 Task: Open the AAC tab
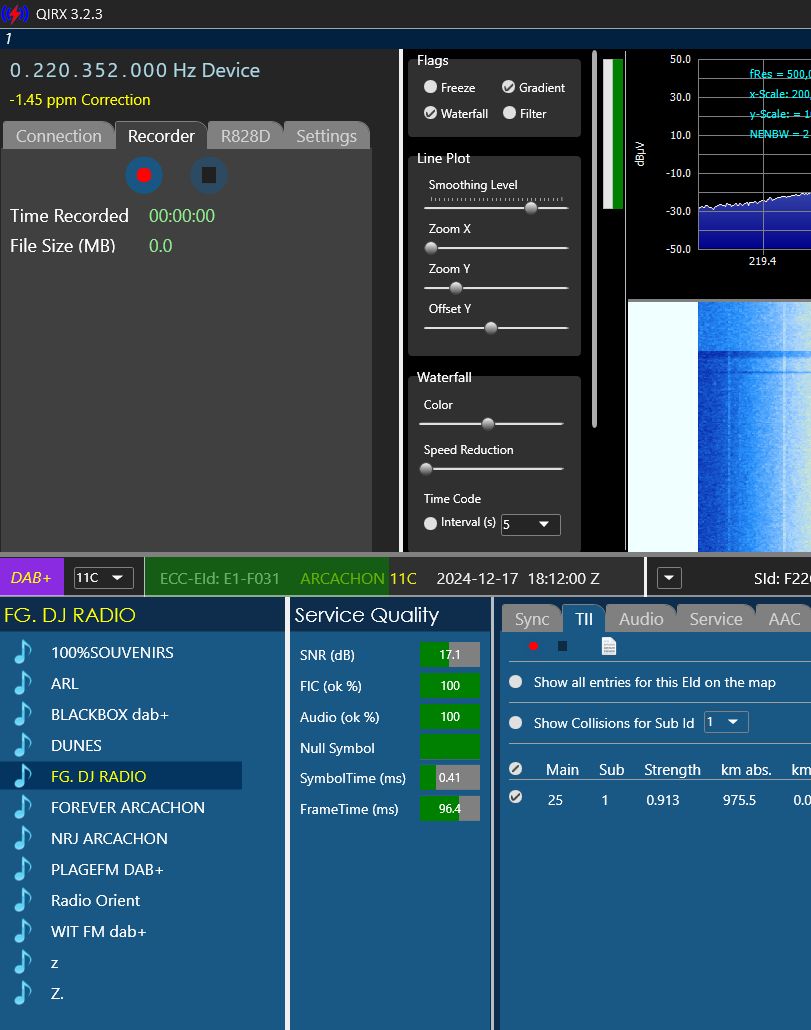pyautogui.click(x=784, y=619)
